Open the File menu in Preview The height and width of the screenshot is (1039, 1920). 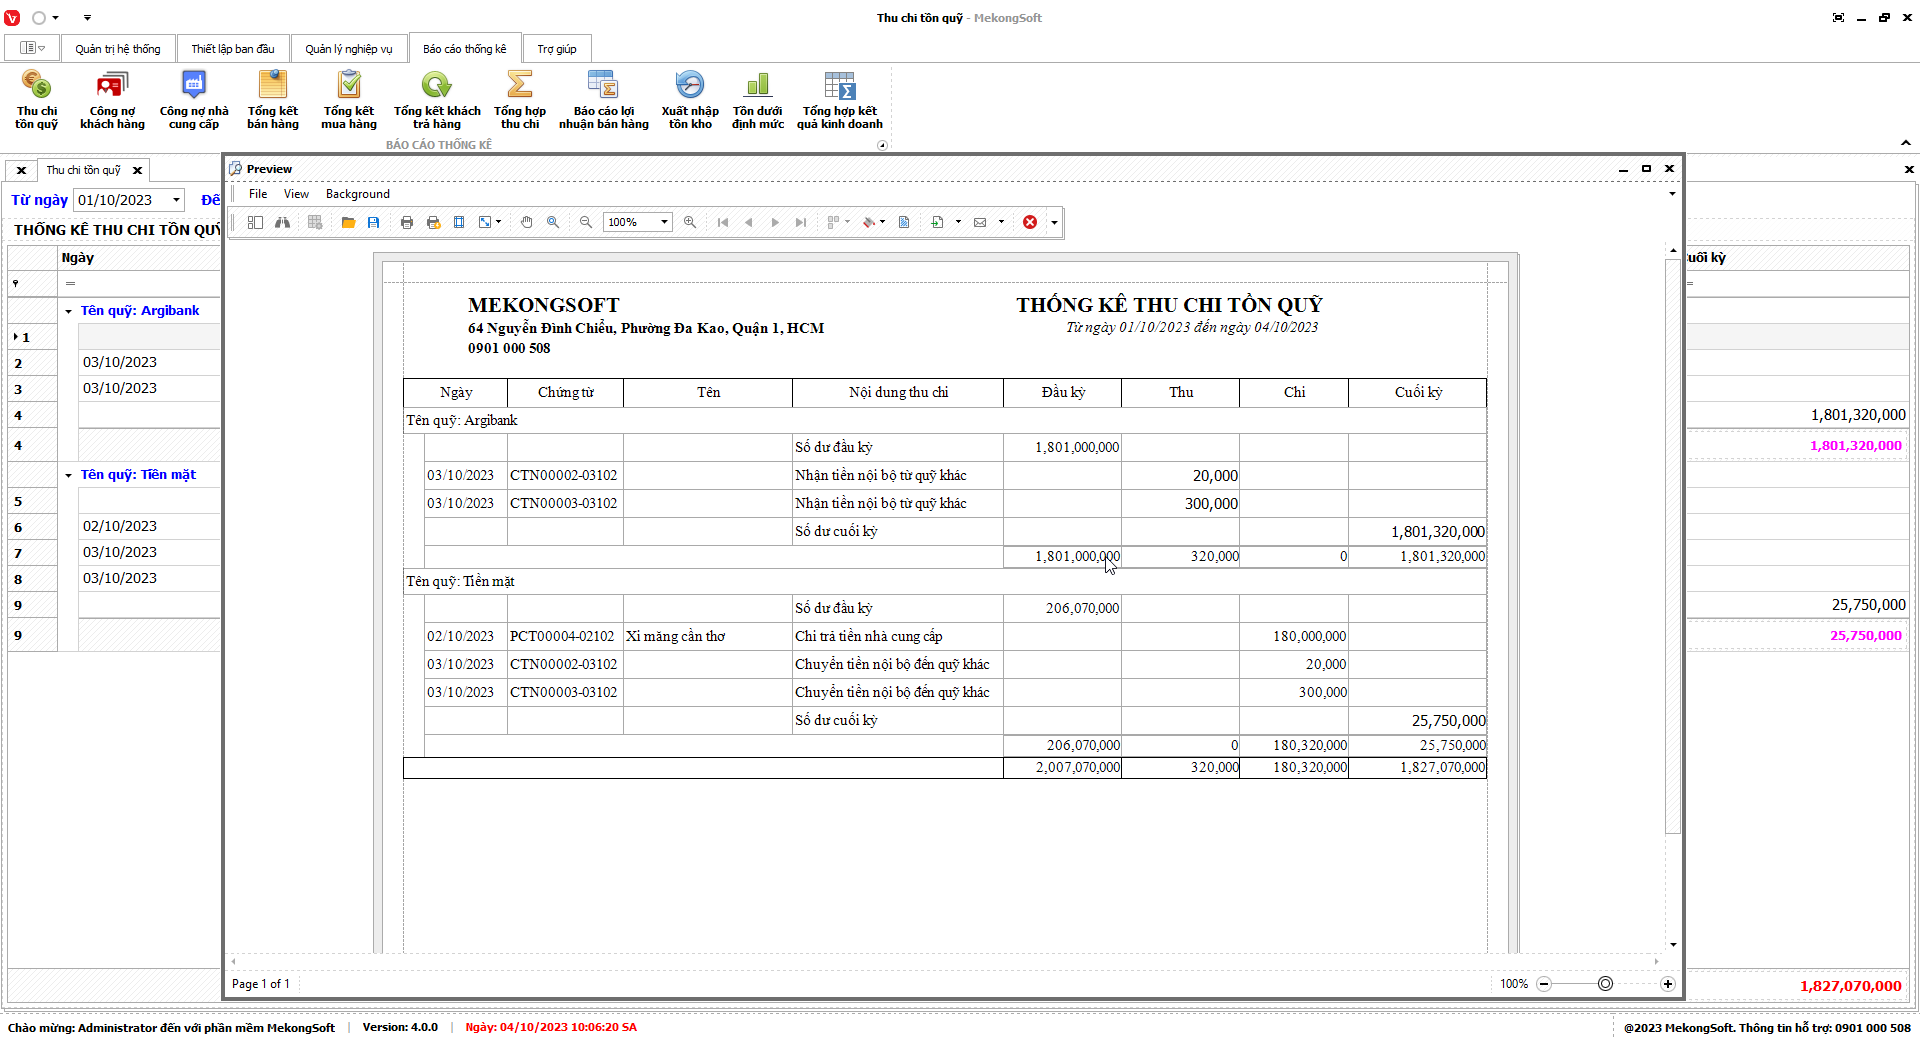pos(258,194)
